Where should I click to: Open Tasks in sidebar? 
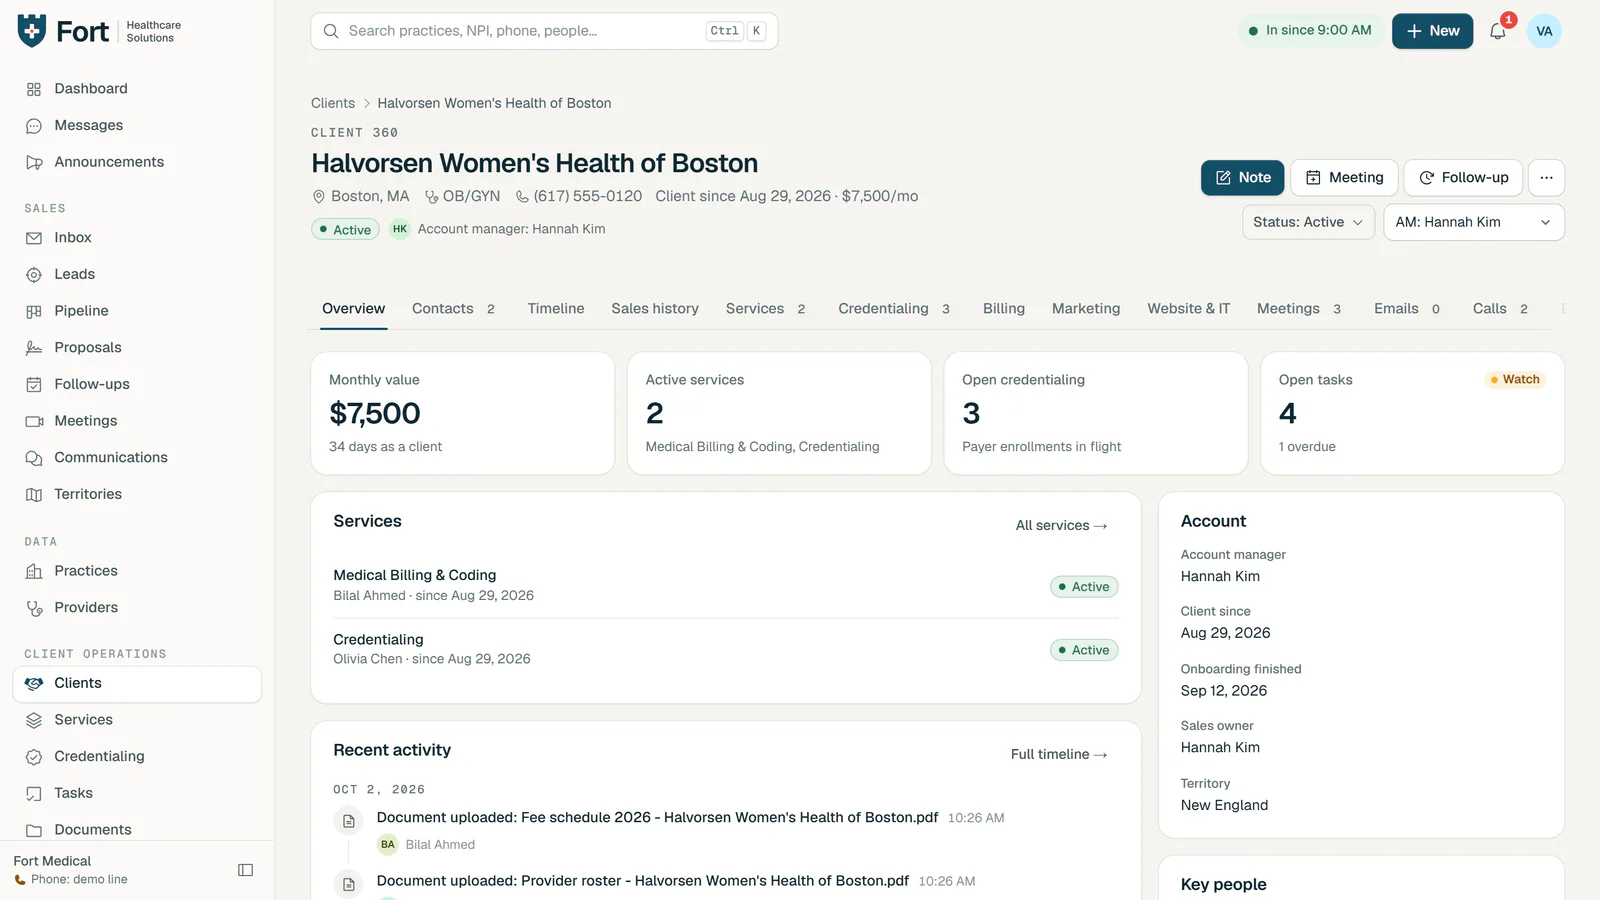coord(137,793)
